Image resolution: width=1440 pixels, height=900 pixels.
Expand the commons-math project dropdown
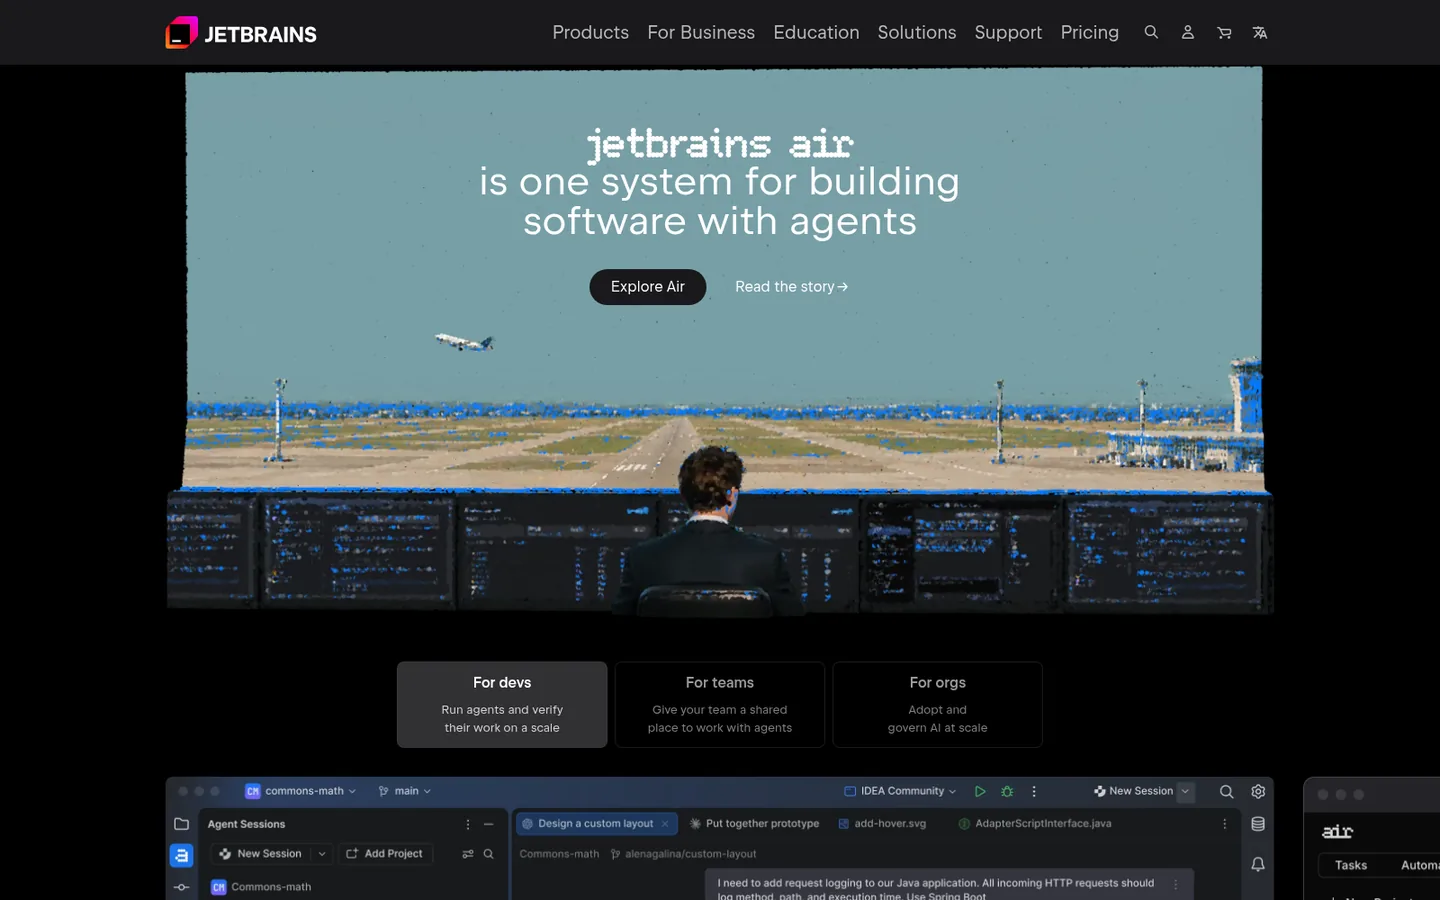click(x=301, y=791)
